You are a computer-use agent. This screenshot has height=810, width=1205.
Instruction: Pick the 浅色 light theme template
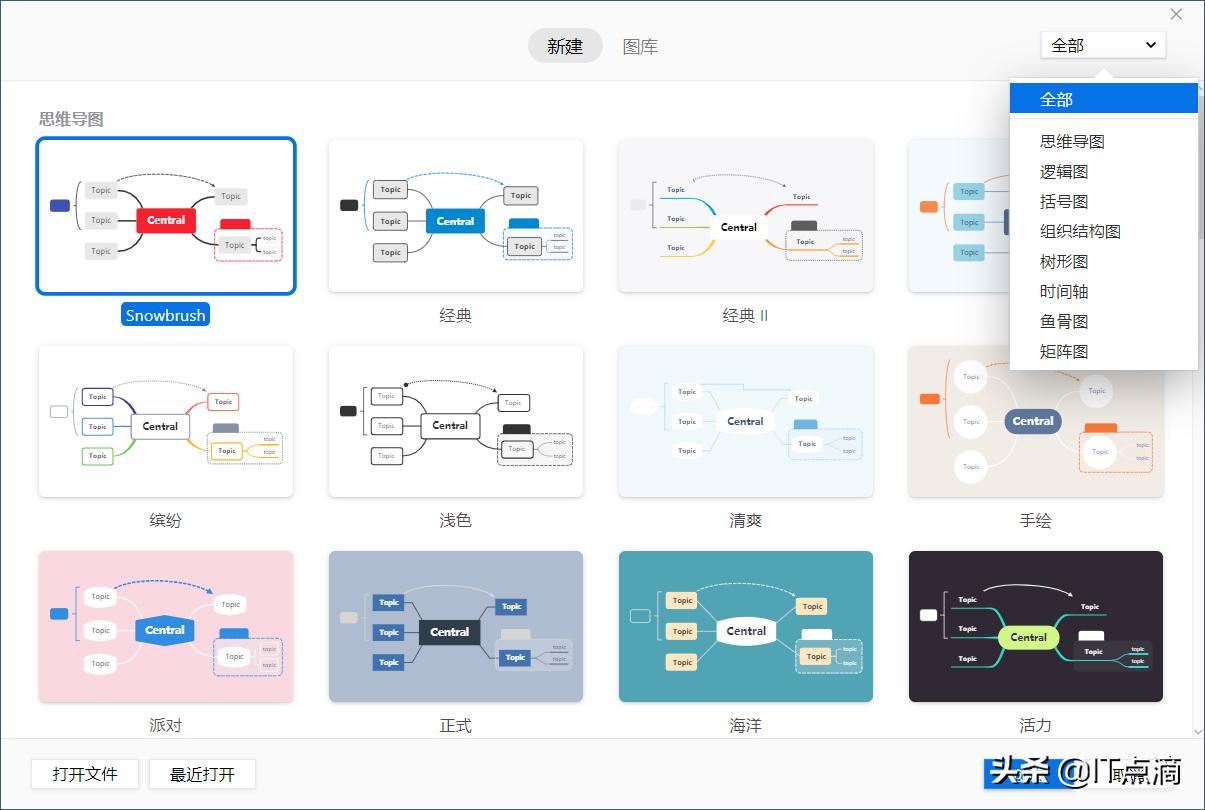pos(455,421)
